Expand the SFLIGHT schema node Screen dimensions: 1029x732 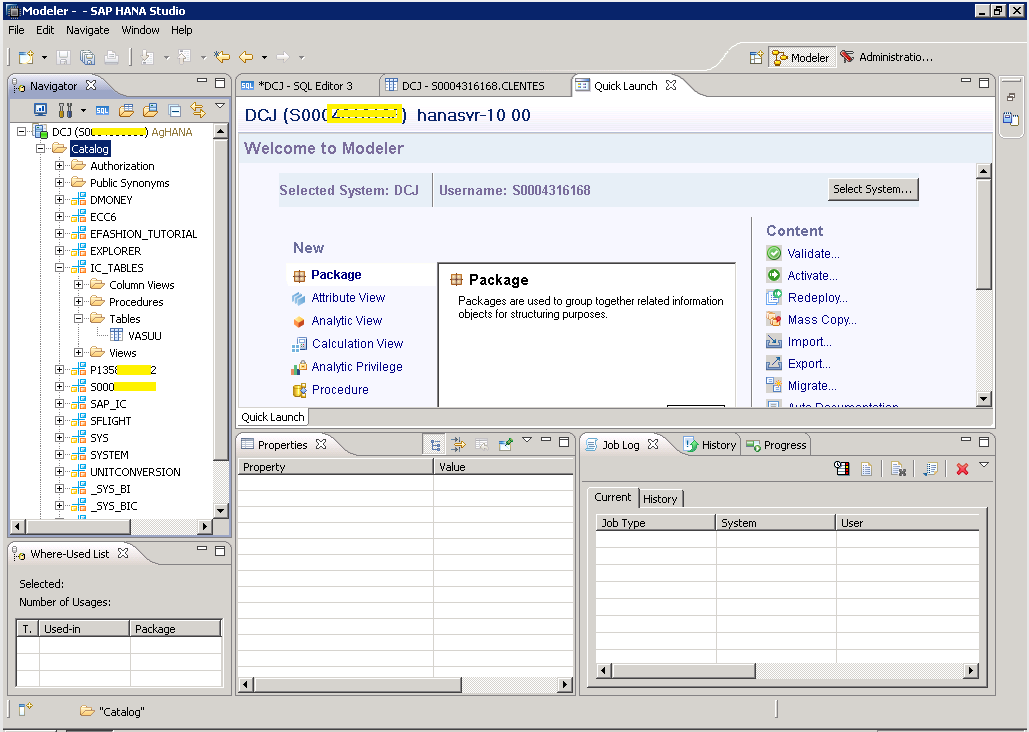60,421
